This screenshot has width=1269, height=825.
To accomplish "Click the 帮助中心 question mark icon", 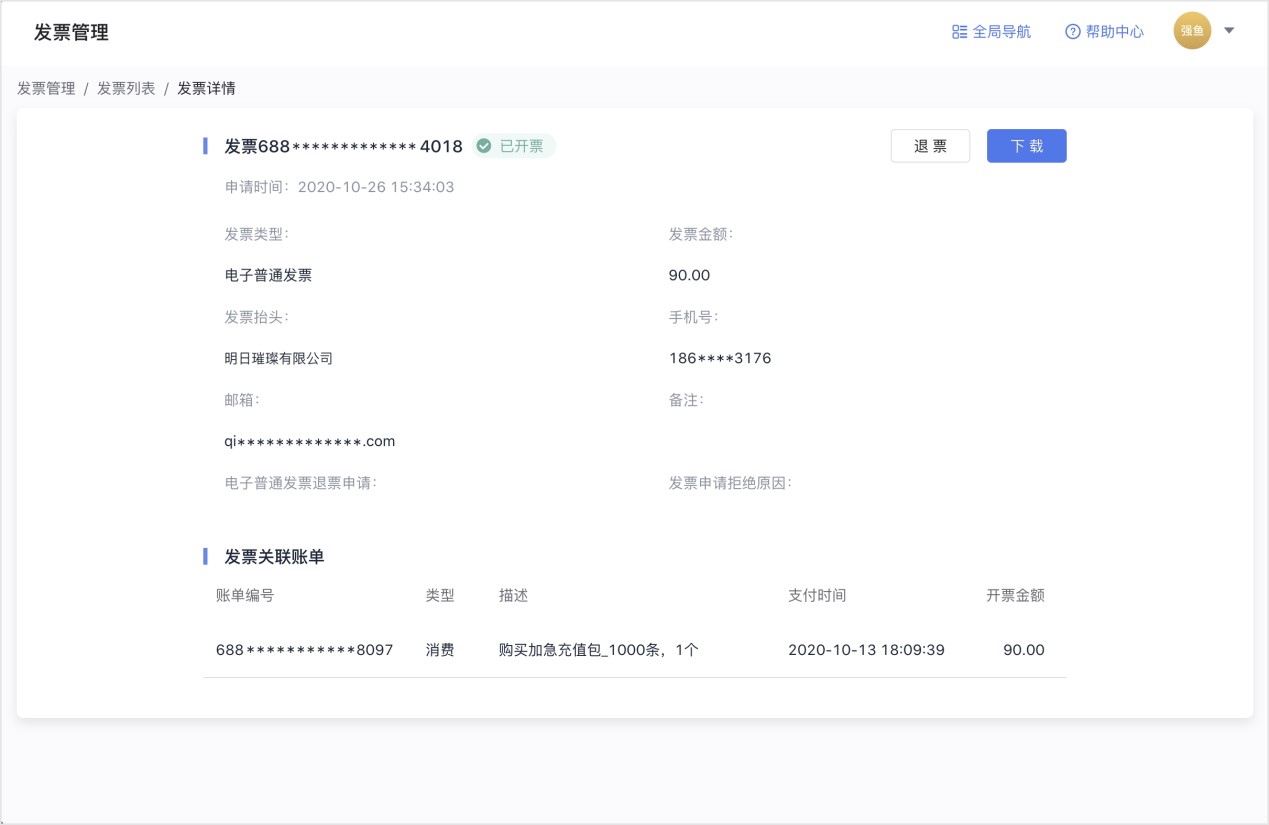I will 1073,32.
